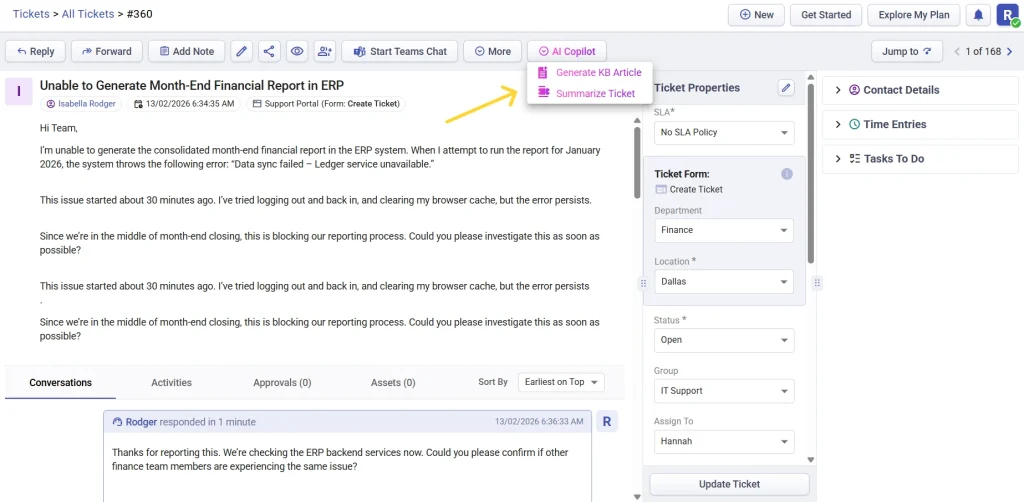
Task: Click the right panel resize handle
Action: coord(817,283)
